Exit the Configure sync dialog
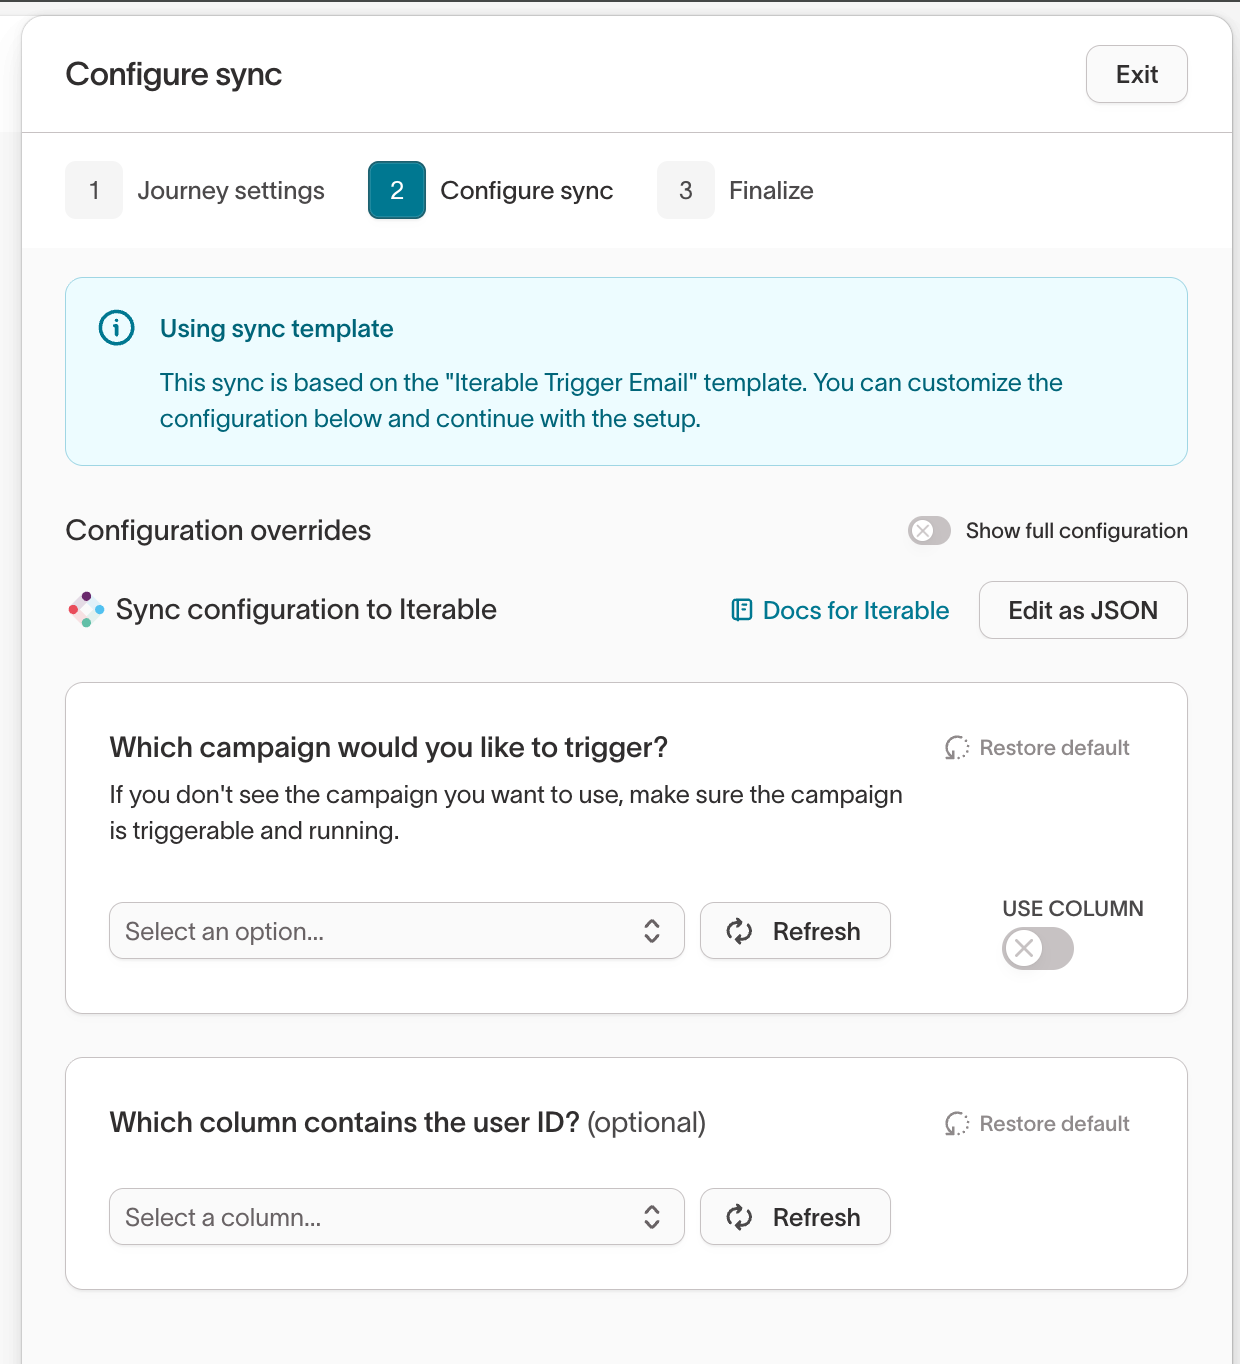 [x=1136, y=74]
